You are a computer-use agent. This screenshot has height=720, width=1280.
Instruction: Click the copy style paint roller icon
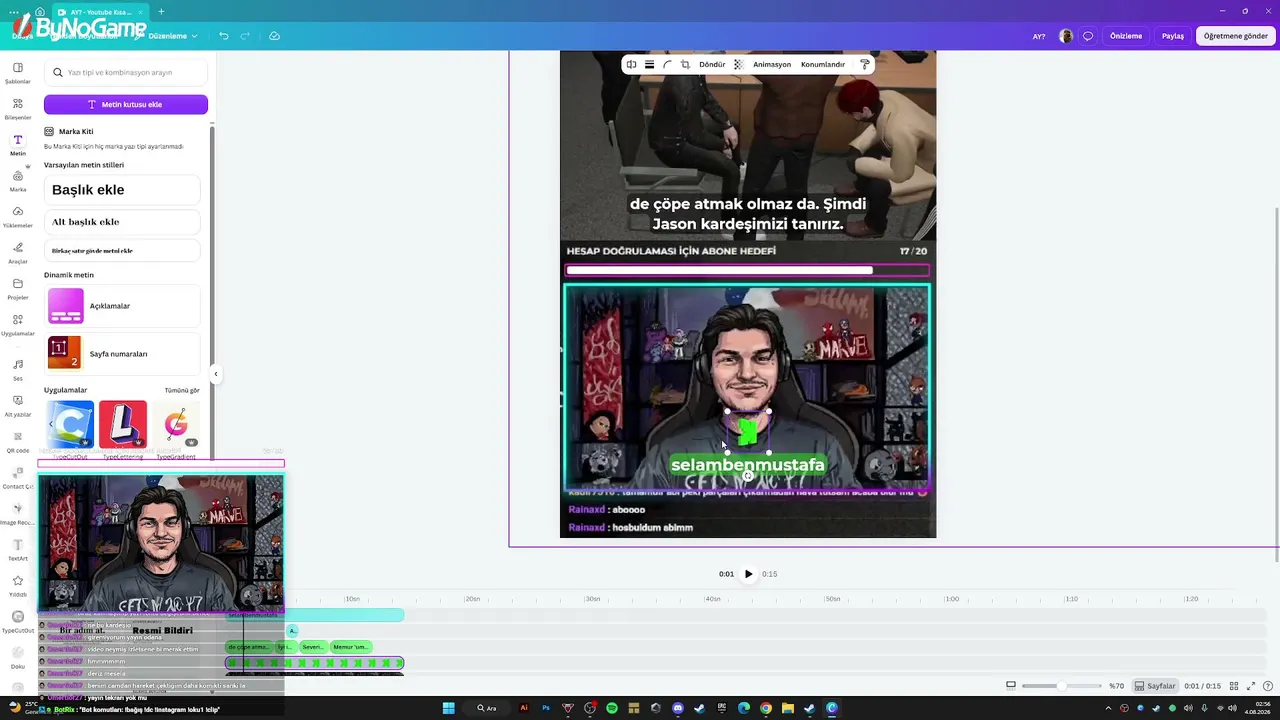pos(865,64)
